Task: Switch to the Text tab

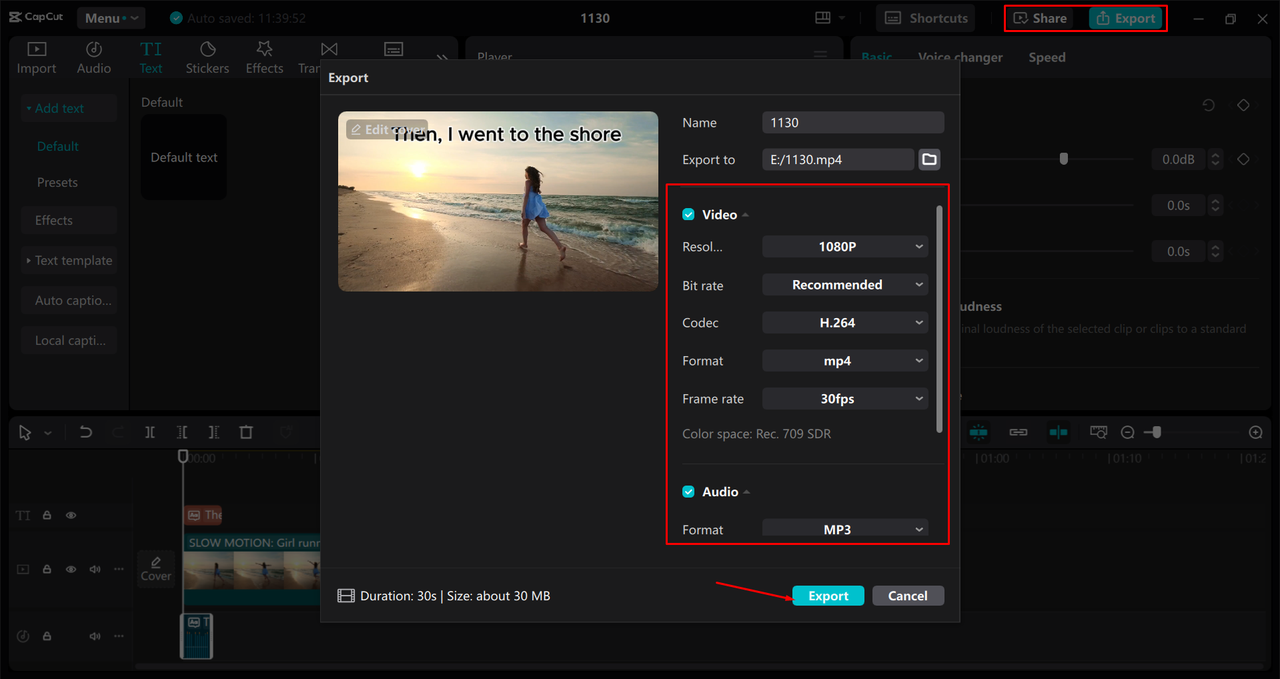Action: pyautogui.click(x=151, y=57)
